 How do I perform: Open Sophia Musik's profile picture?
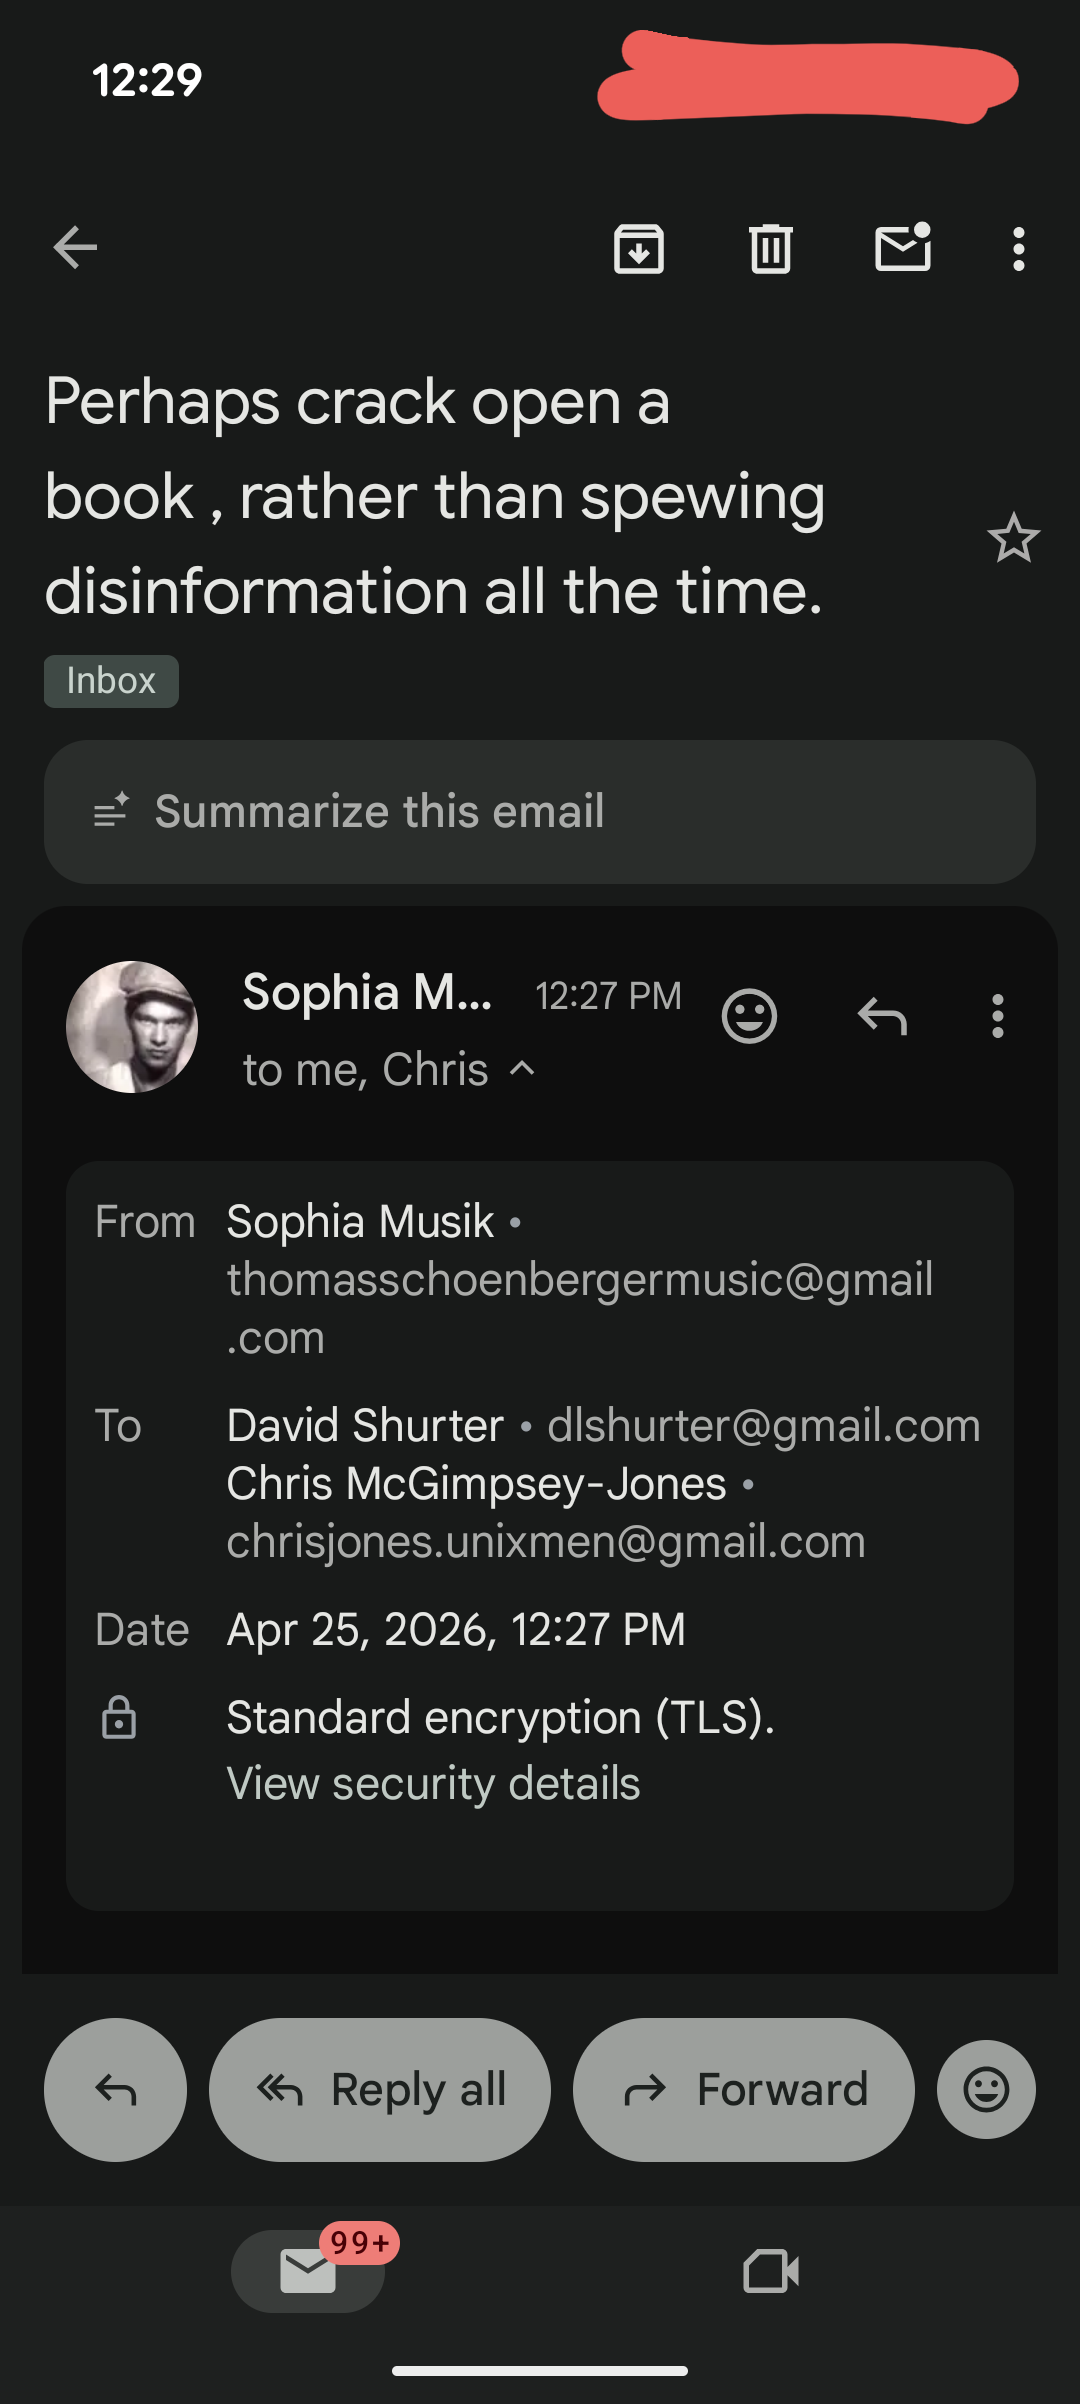tap(132, 1027)
